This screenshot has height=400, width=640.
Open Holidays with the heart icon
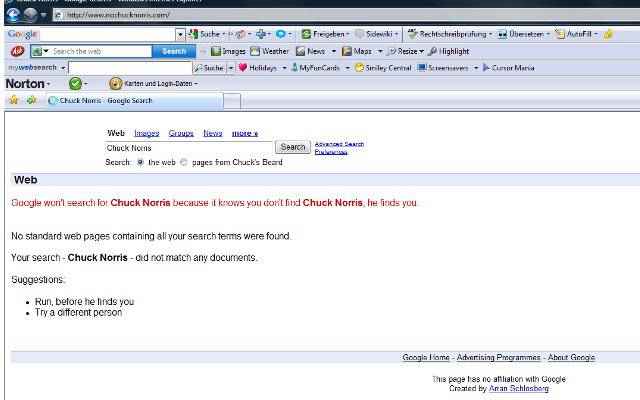pyautogui.click(x=258, y=68)
